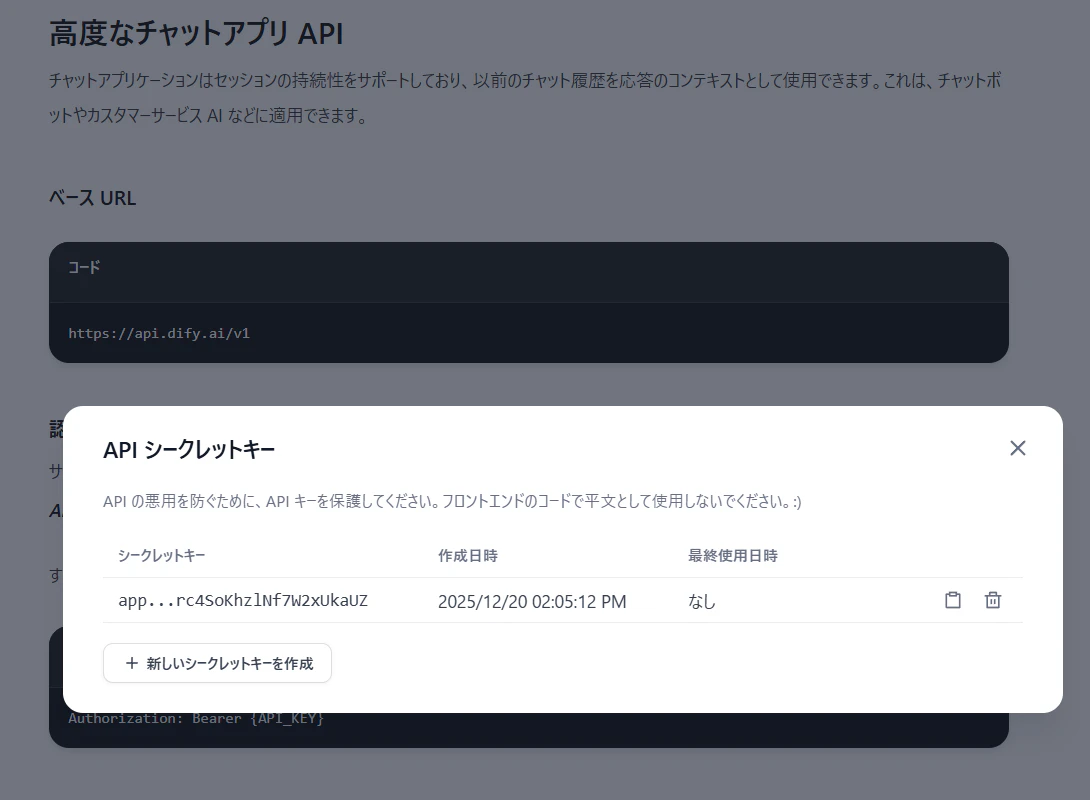
Task: Click the ベース URL heading
Action: [92, 198]
